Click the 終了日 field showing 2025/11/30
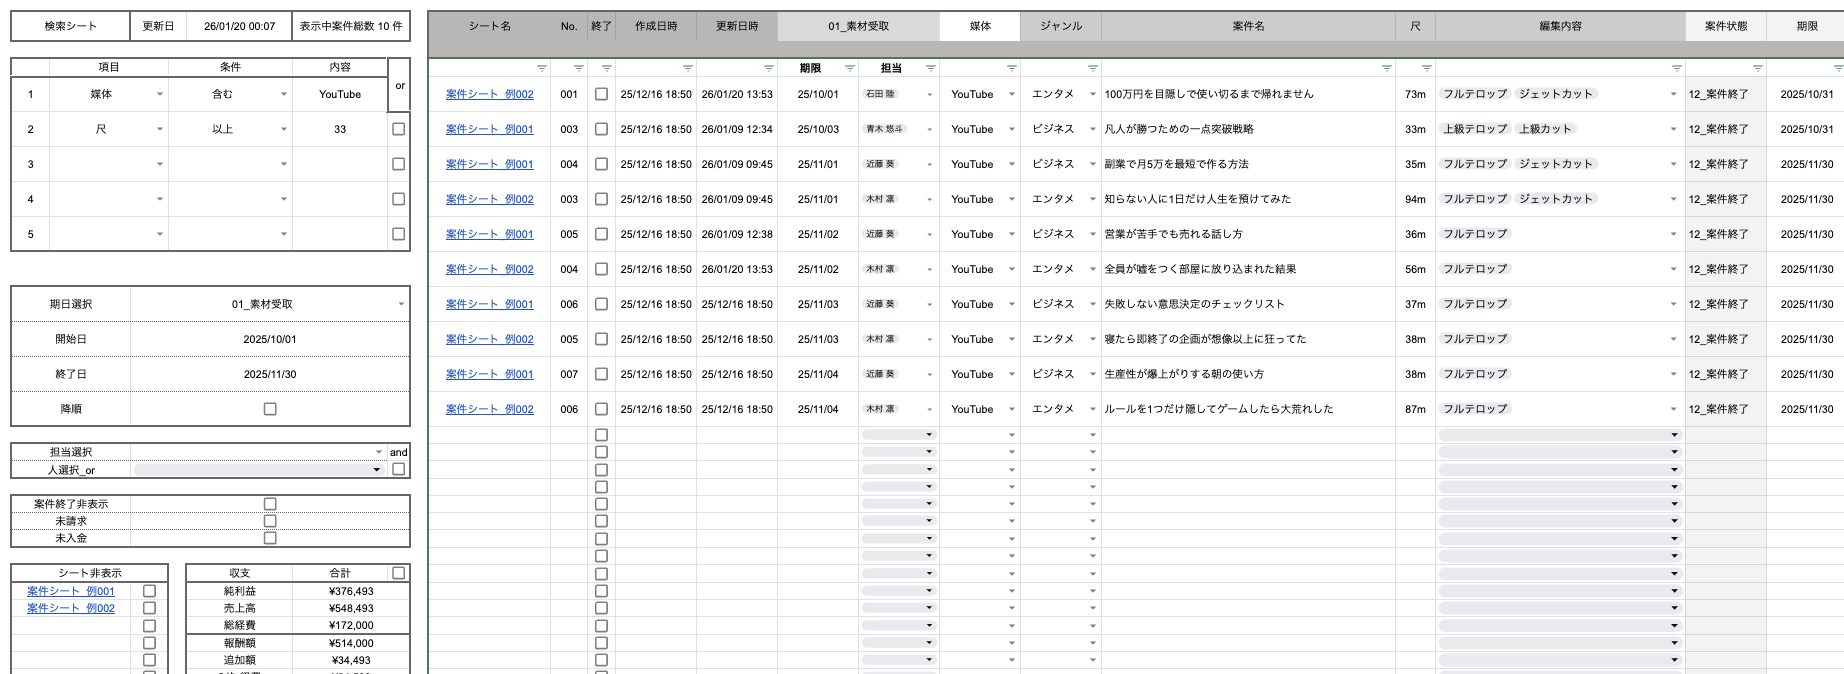 click(x=270, y=374)
